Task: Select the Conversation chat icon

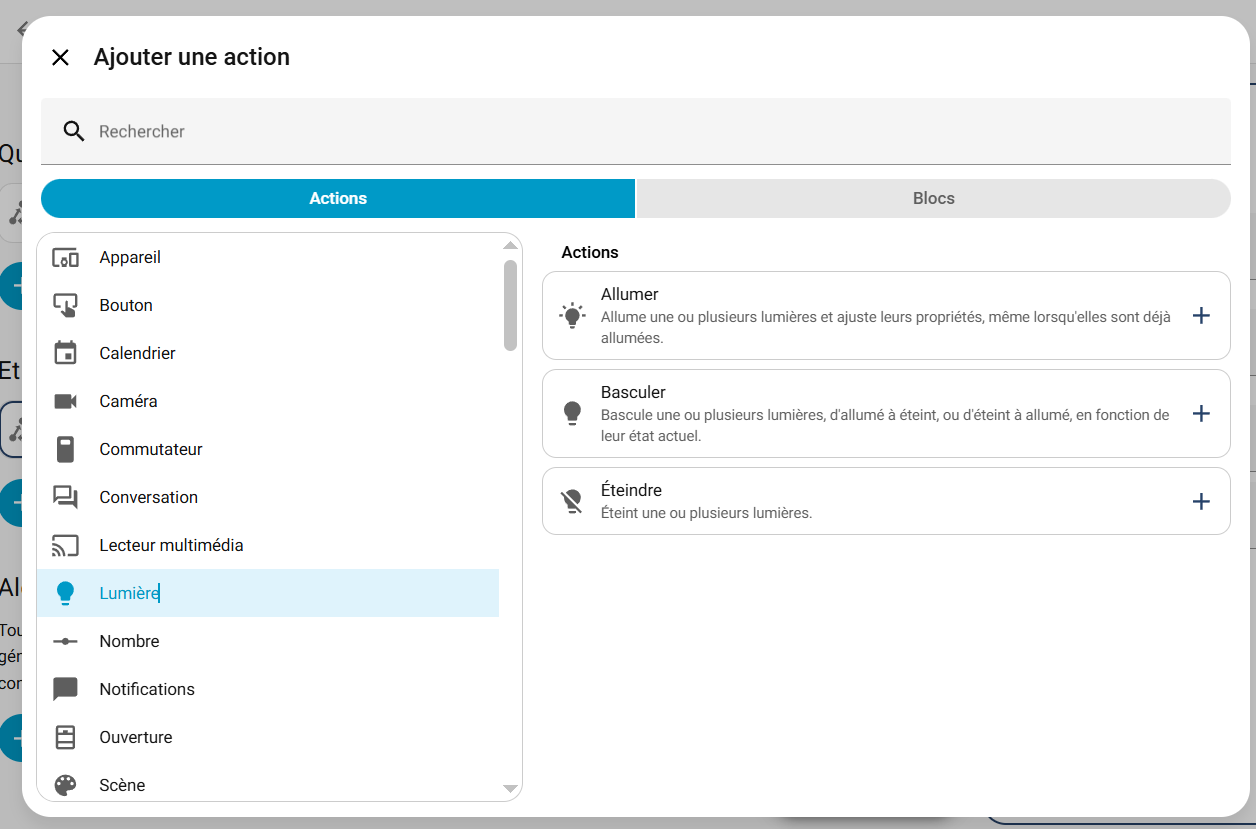Action: (x=65, y=498)
